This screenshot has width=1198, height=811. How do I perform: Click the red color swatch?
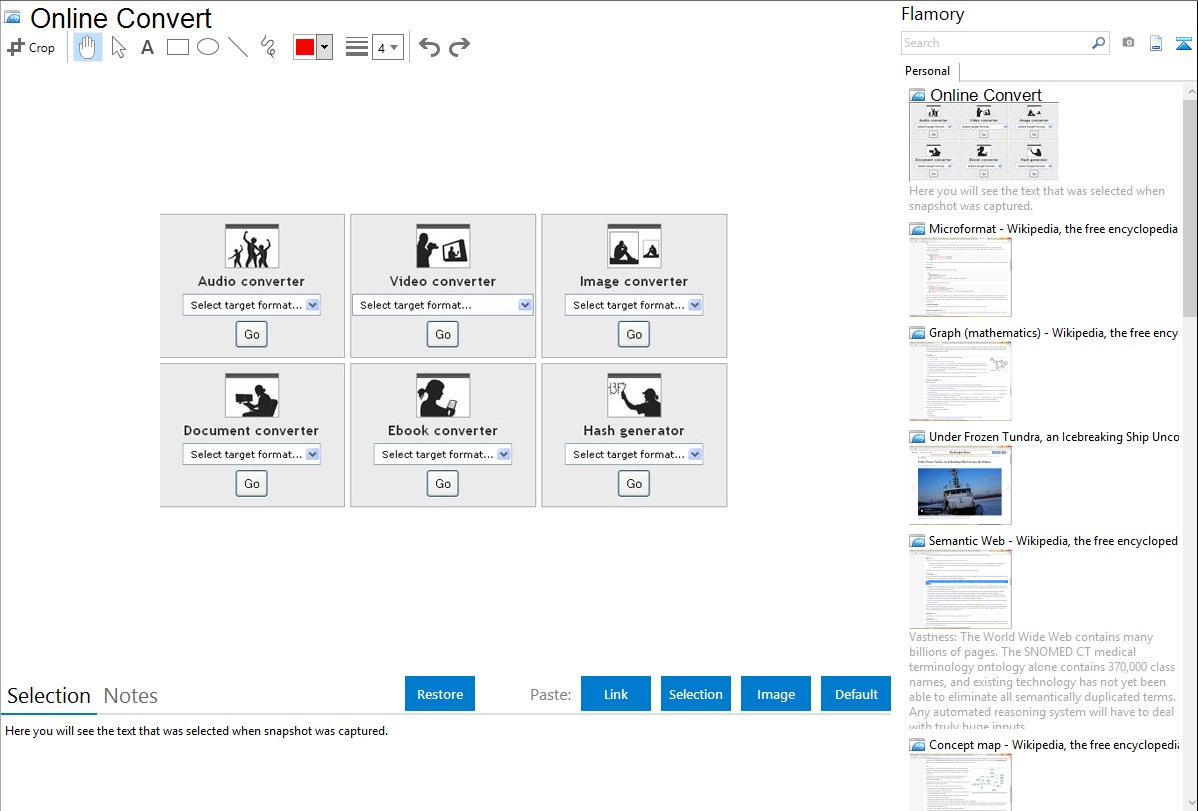click(305, 47)
